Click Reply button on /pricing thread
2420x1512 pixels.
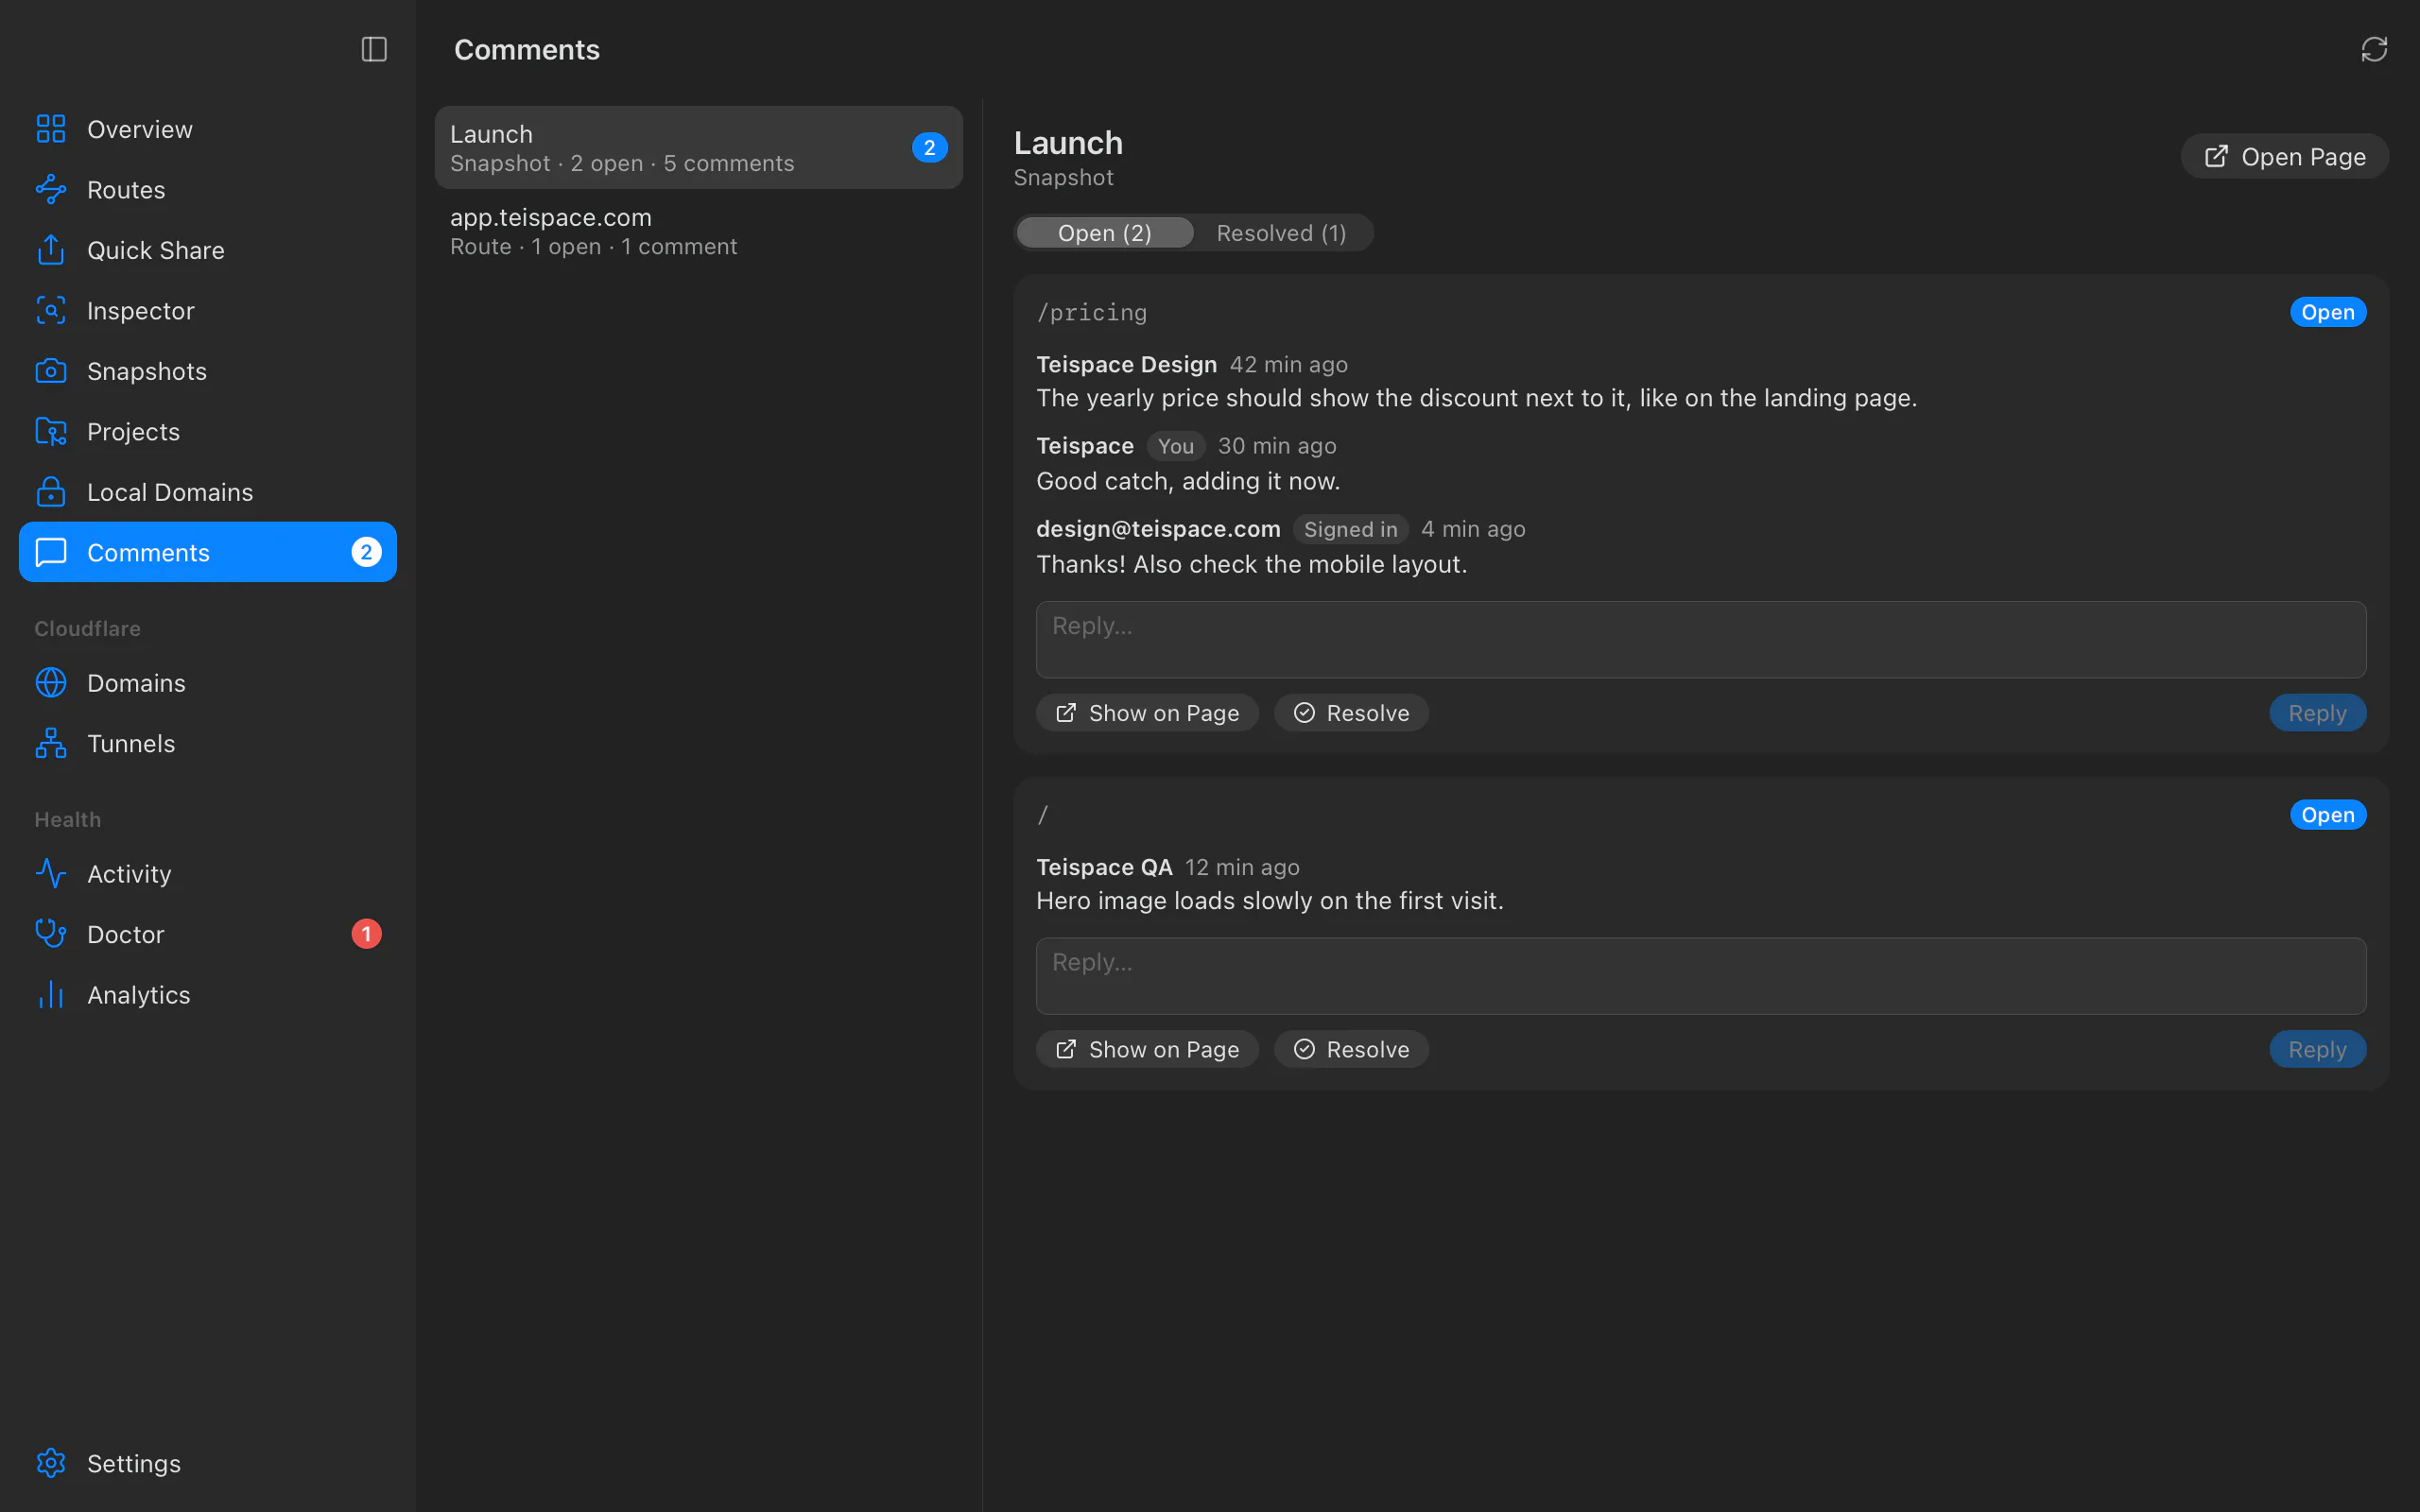[2317, 713]
